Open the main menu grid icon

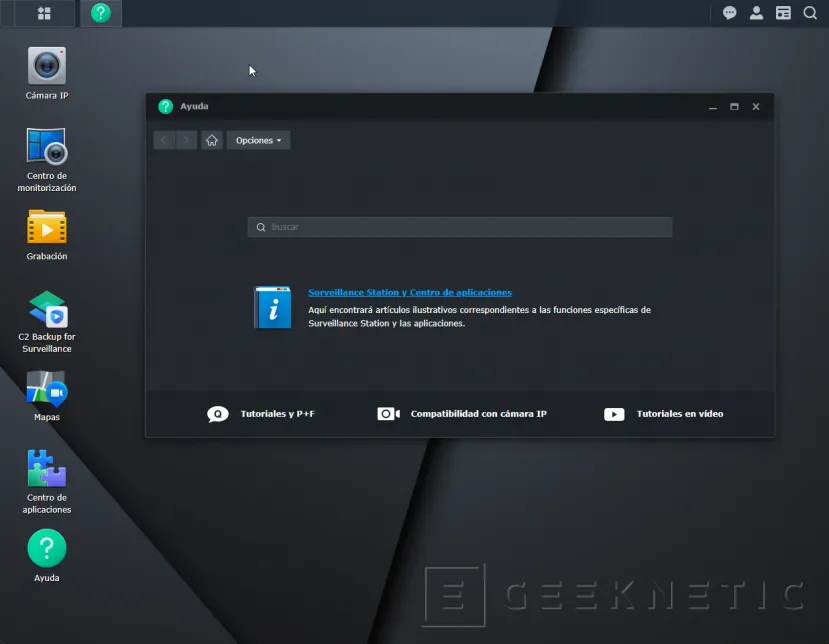pyautogui.click(x=44, y=13)
